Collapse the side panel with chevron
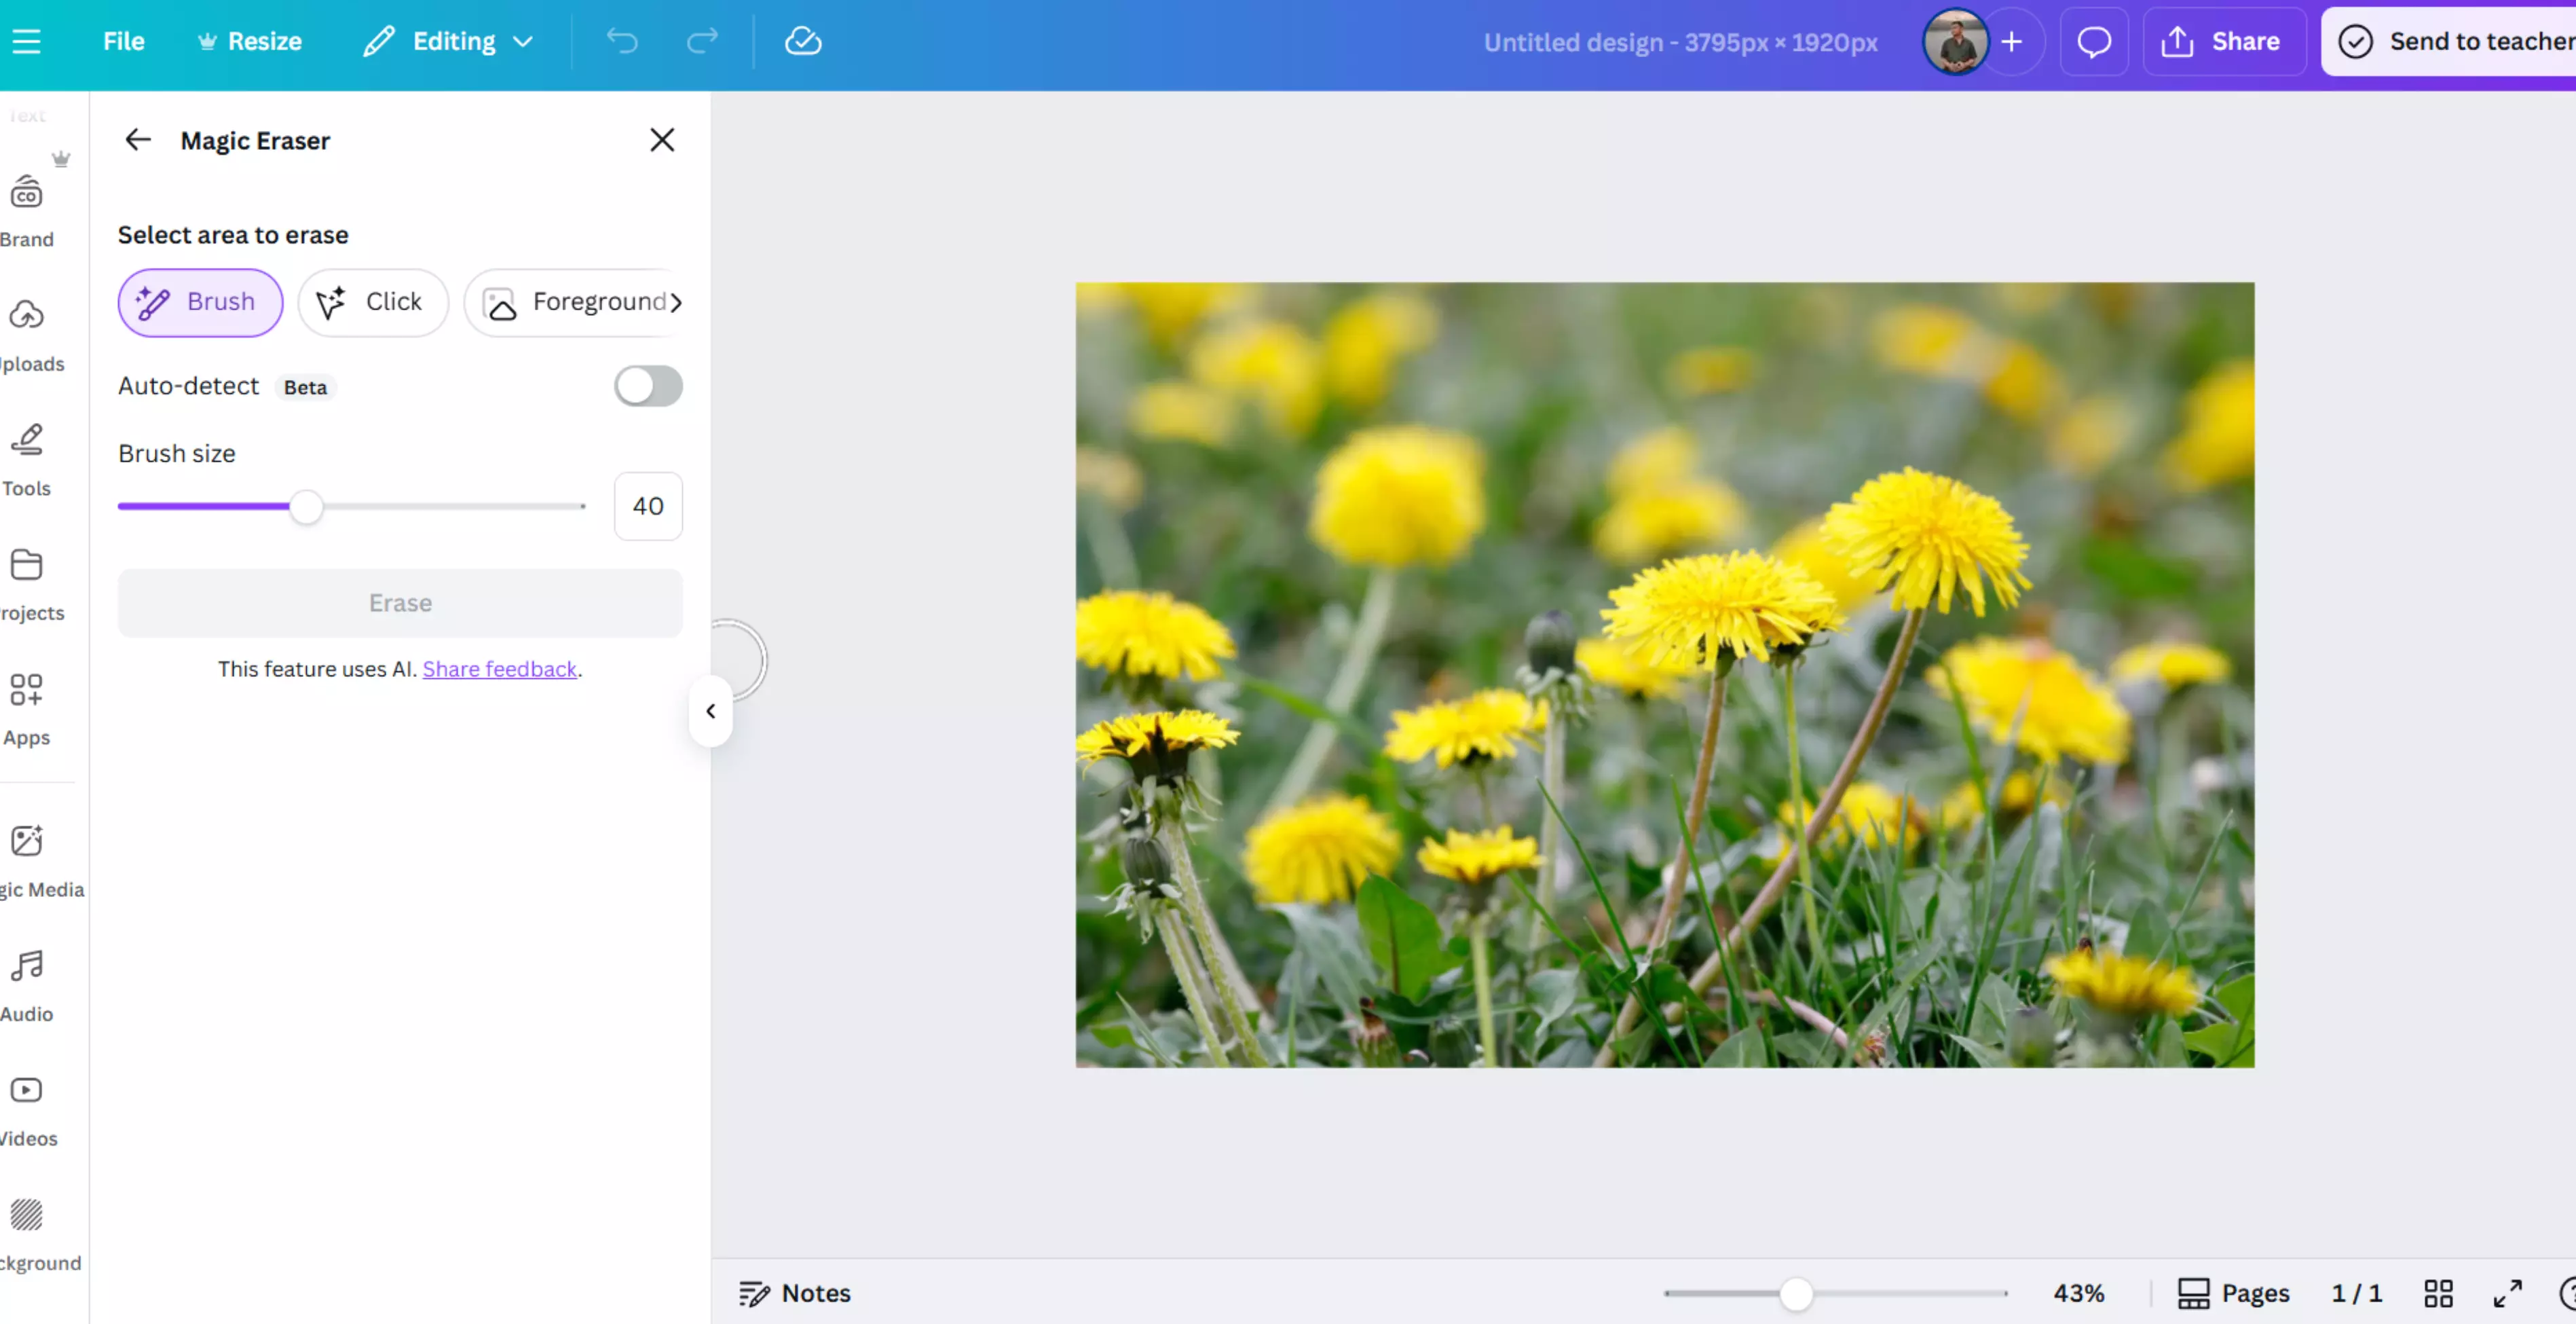Viewport: 2576px width, 1324px height. coord(711,711)
